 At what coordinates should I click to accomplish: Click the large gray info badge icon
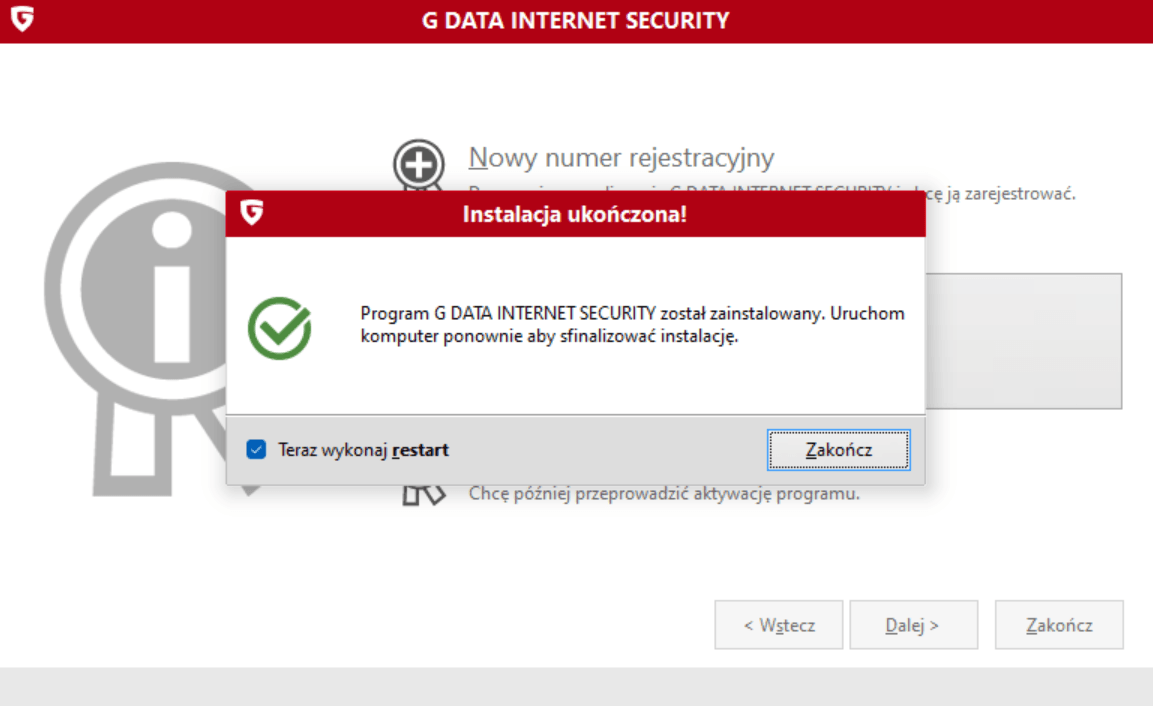coord(140,300)
